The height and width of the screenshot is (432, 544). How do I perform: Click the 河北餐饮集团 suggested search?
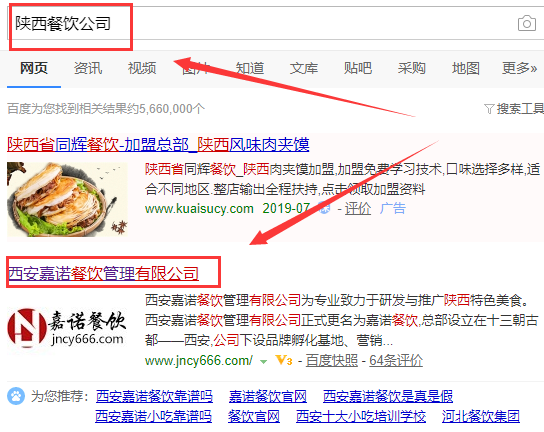point(481,416)
